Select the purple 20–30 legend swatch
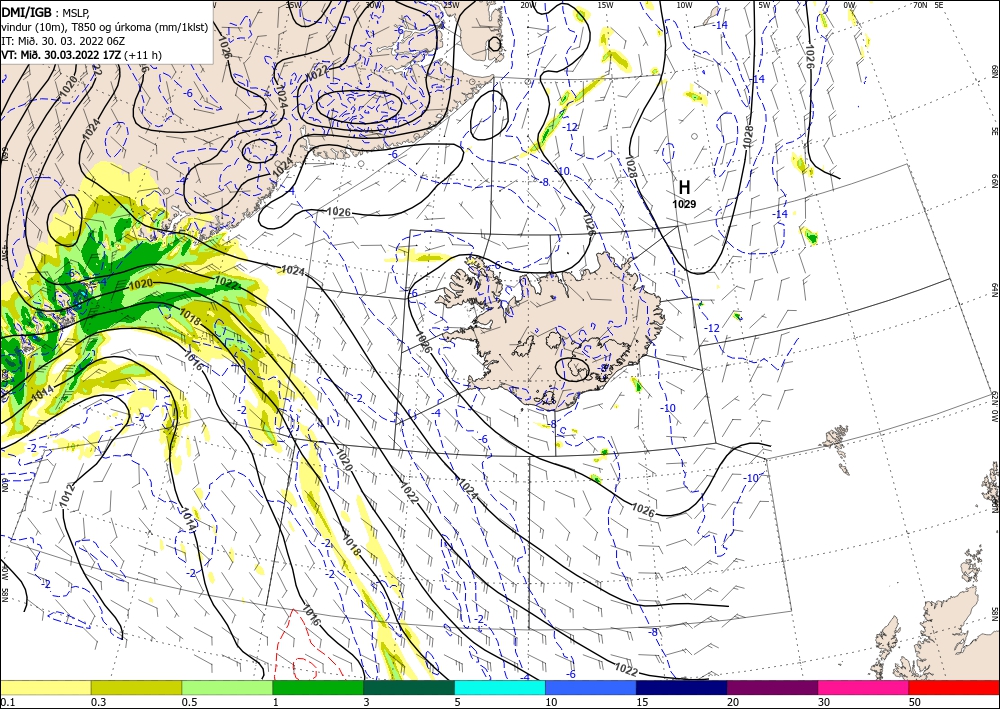 coord(772,687)
